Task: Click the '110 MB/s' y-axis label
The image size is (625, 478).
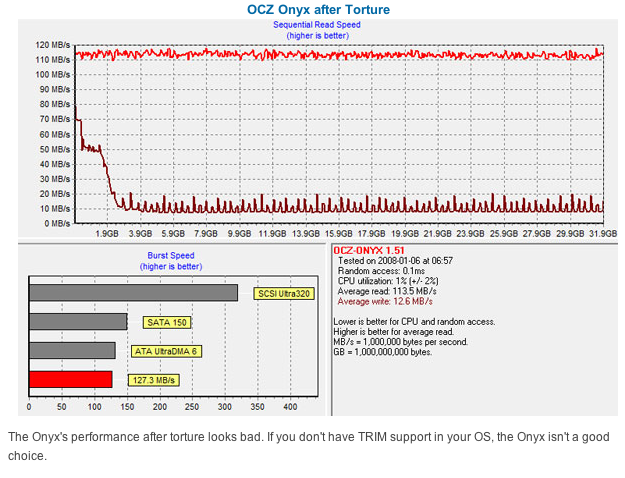Action: [53, 60]
